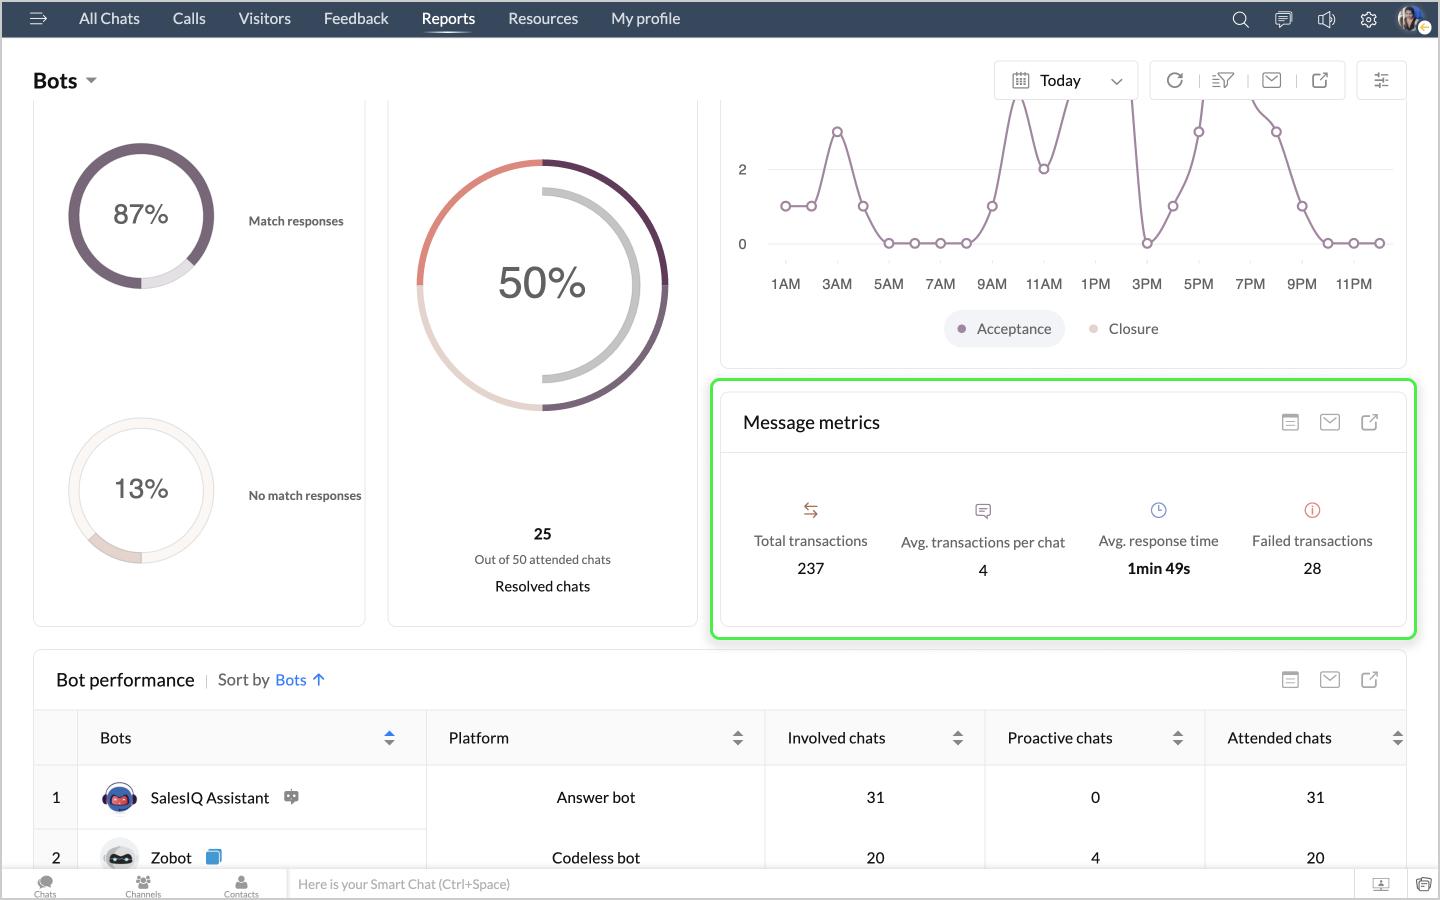1440x900 pixels.
Task: Toggle Closure series in chart legend
Action: pos(1124,329)
